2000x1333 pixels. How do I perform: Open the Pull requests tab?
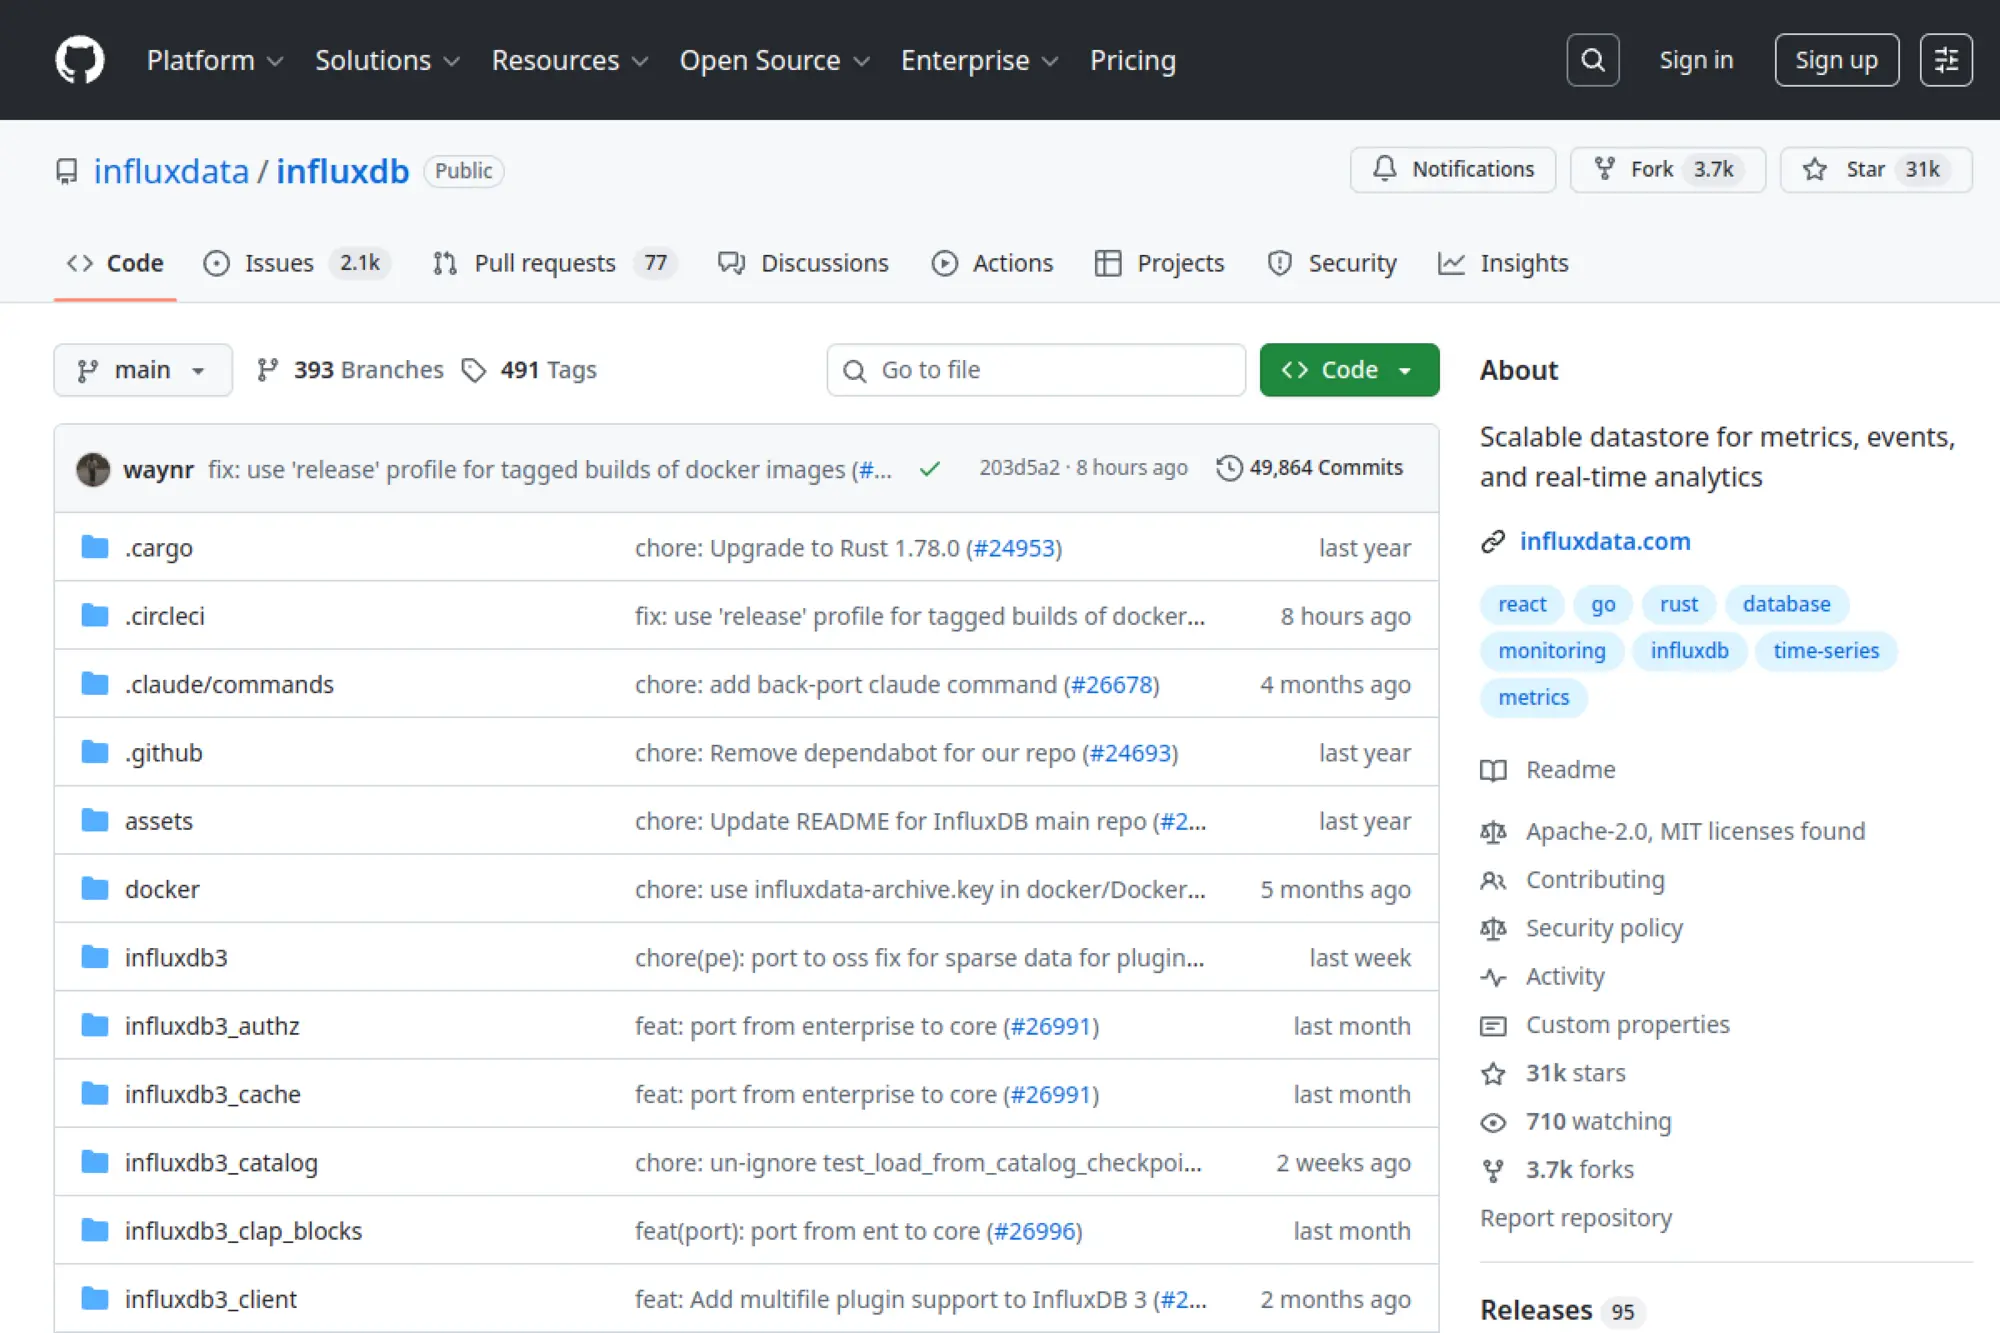click(x=546, y=263)
